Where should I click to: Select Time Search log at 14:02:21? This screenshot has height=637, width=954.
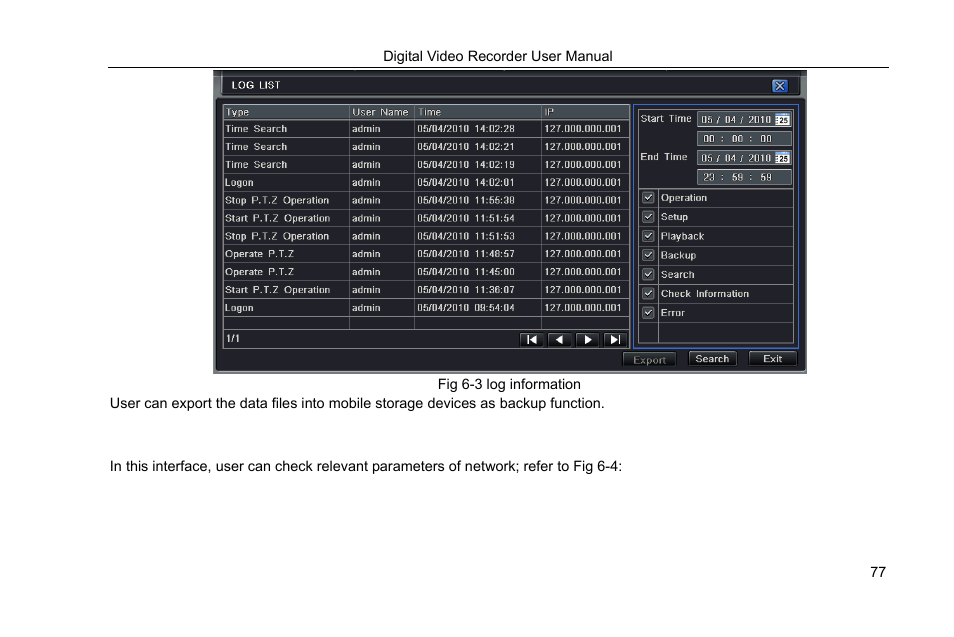(427, 147)
